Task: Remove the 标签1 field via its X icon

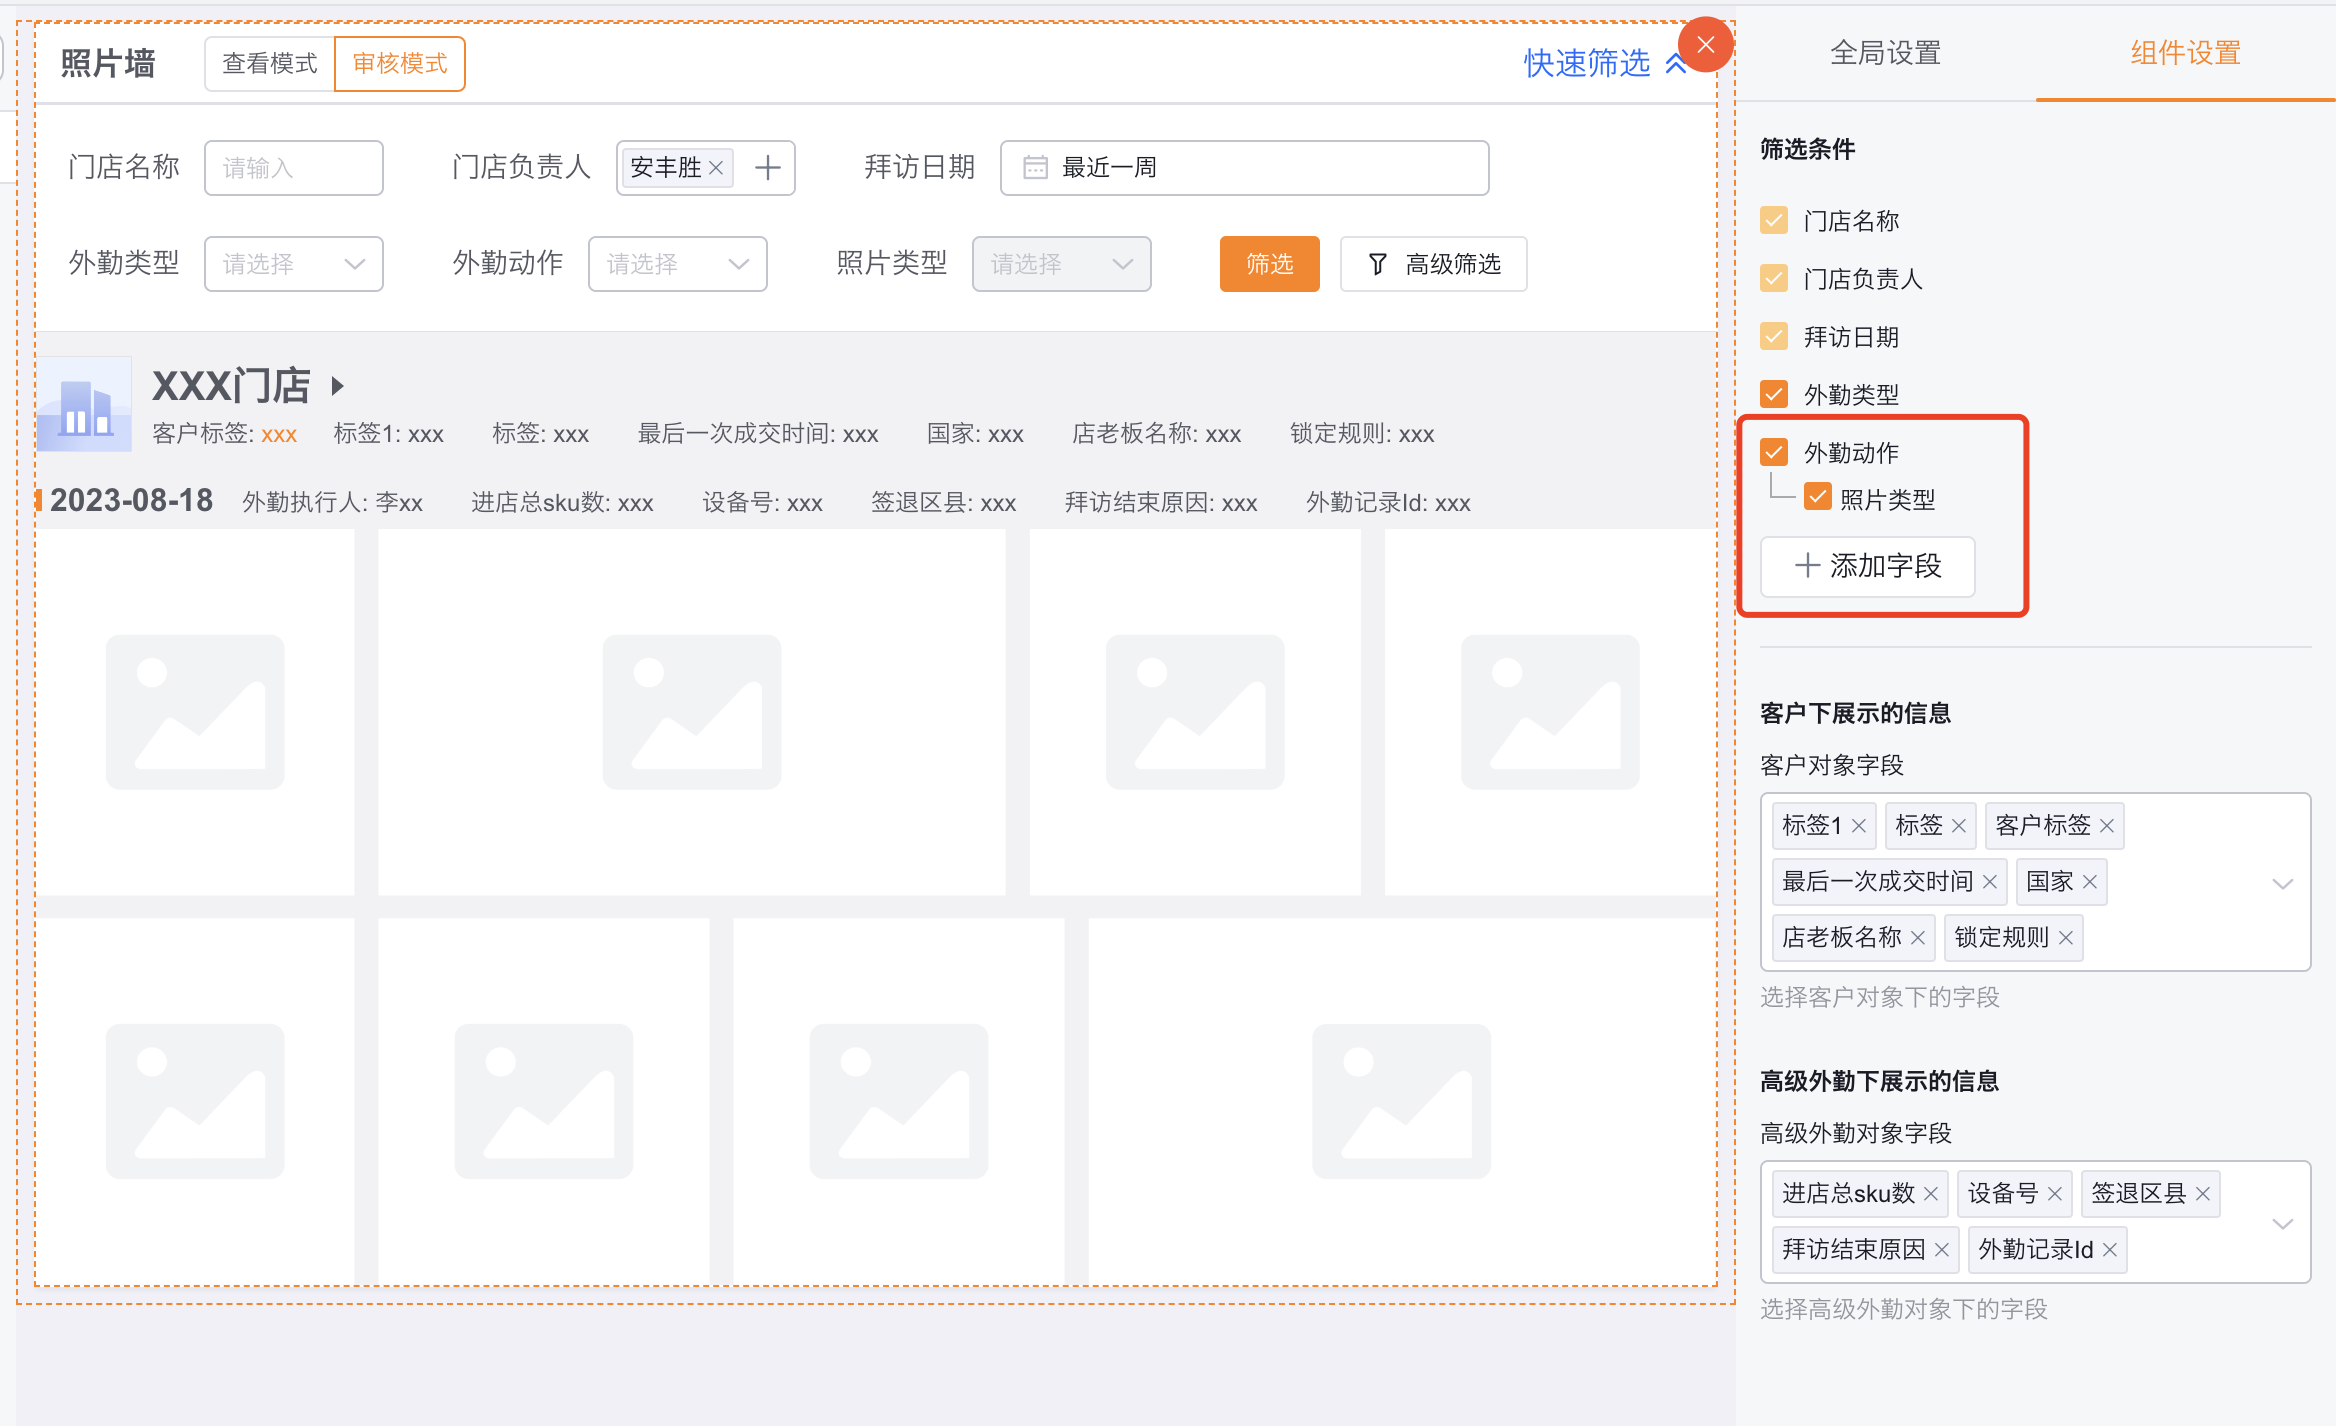Action: (x=1858, y=825)
